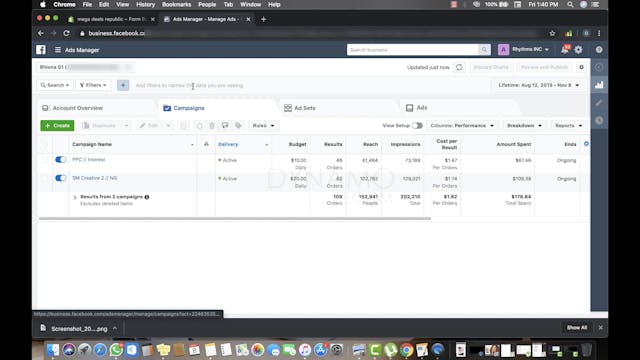Viewport: 640px width, 360px height.
Task: Refresh data next to Updated just now
Action: [x=459, y=67]
